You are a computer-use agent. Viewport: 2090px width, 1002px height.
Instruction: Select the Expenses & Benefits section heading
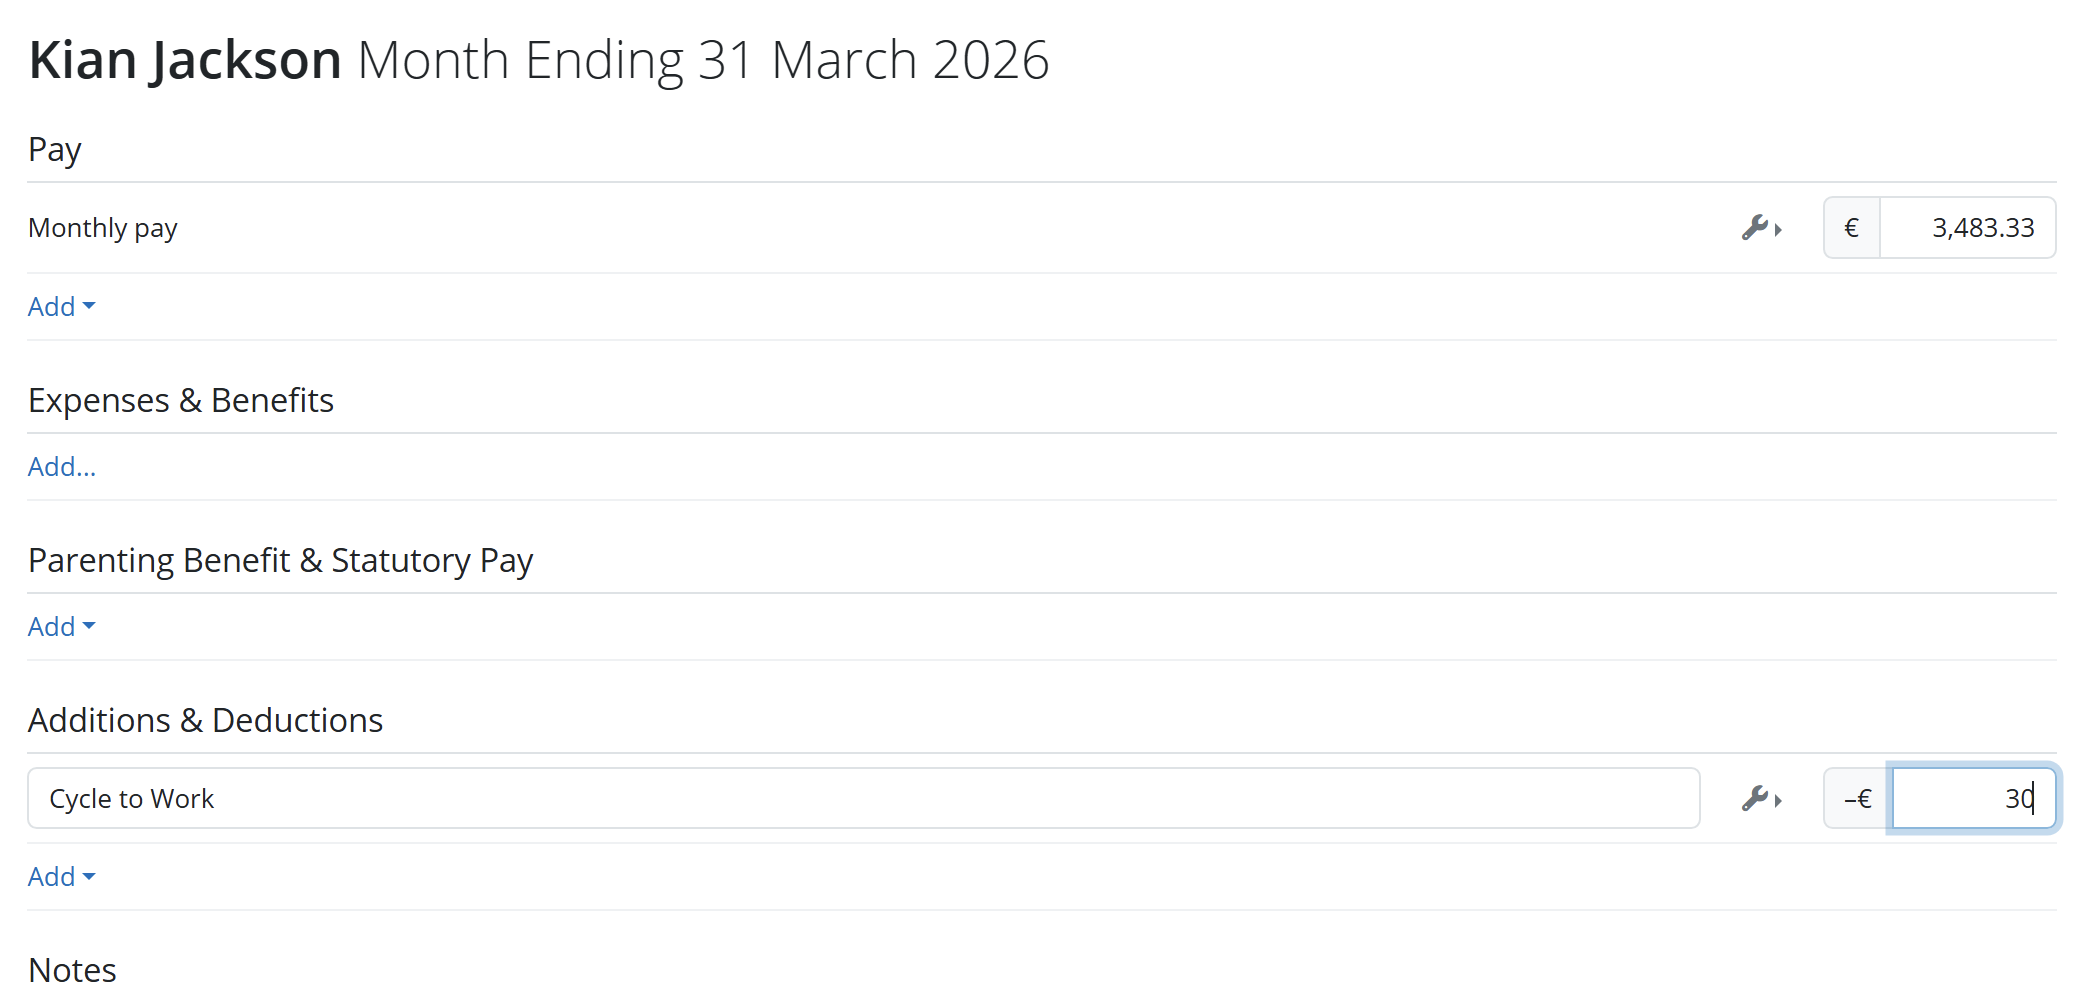(181, 400)
